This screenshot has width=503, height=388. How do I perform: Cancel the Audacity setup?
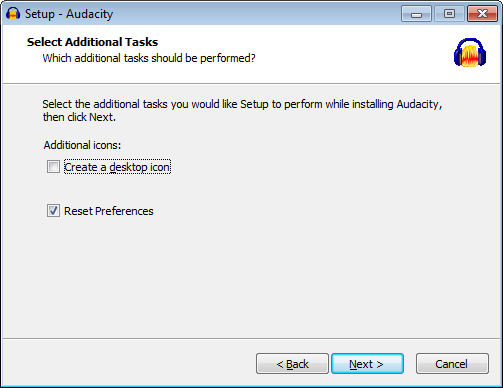tap(452, 364)
